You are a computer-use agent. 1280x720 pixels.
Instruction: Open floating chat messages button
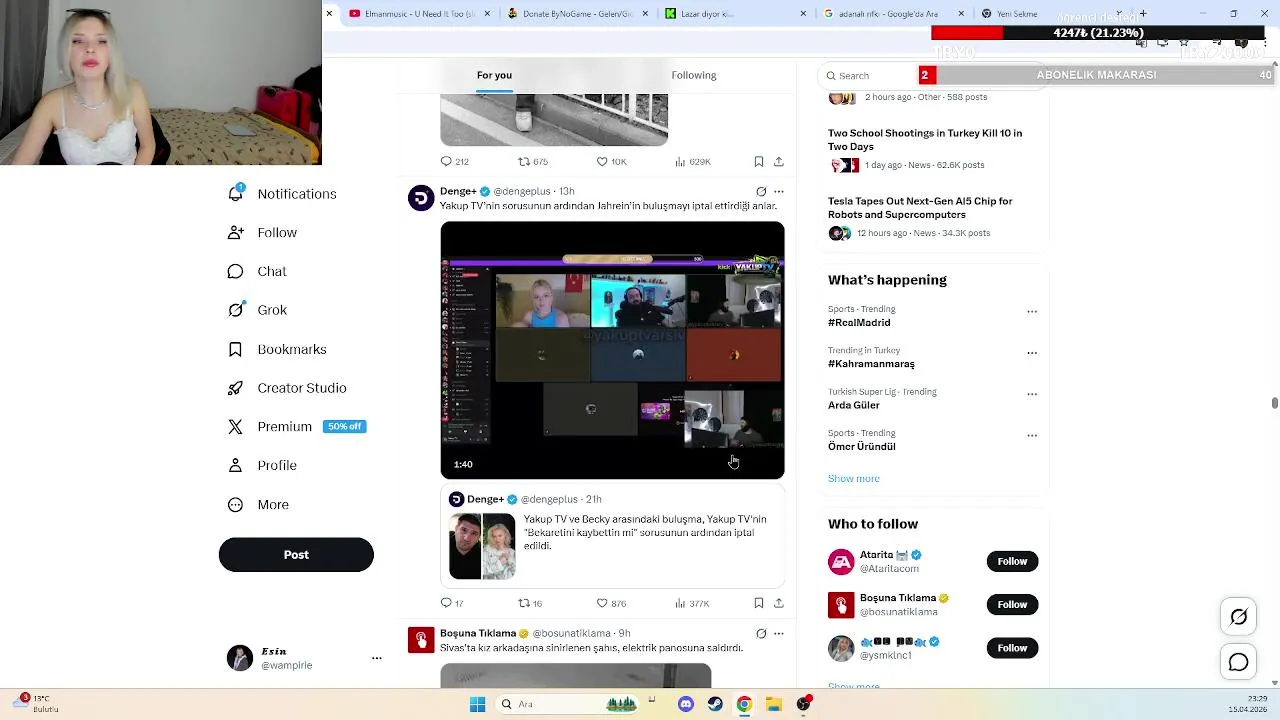1239,662
